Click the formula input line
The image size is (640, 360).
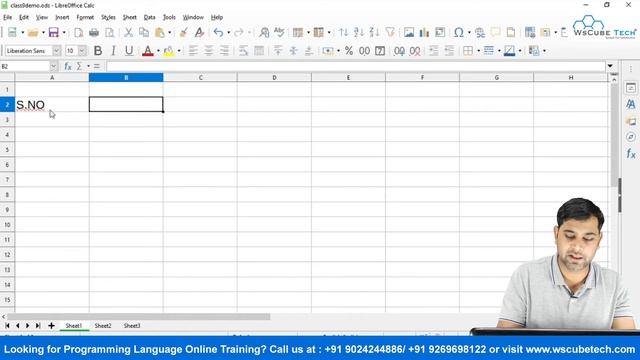[x=356, y=66]
